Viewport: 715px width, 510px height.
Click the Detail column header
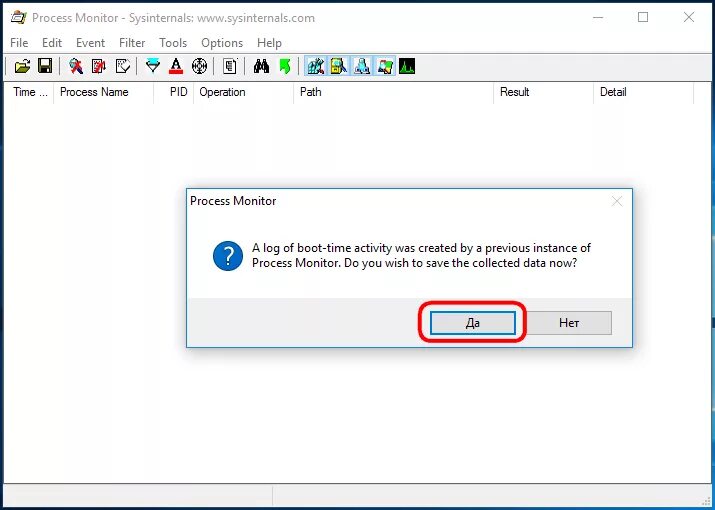644,92
